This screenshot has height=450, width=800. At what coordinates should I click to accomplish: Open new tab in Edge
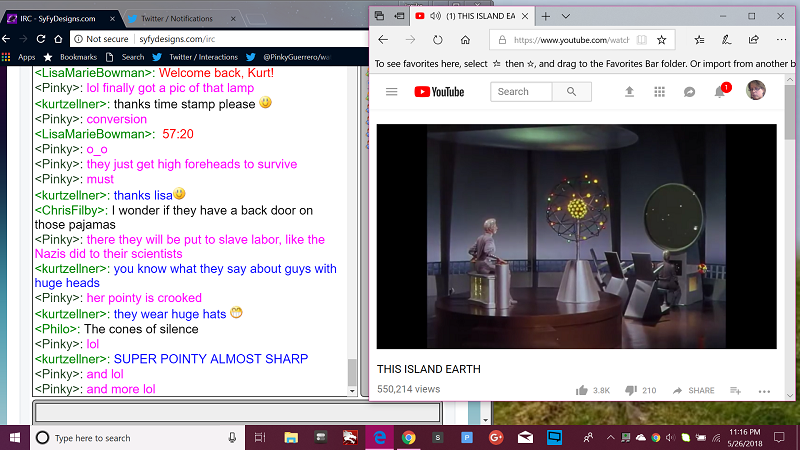pyautogui.click(x=545, y=16)
